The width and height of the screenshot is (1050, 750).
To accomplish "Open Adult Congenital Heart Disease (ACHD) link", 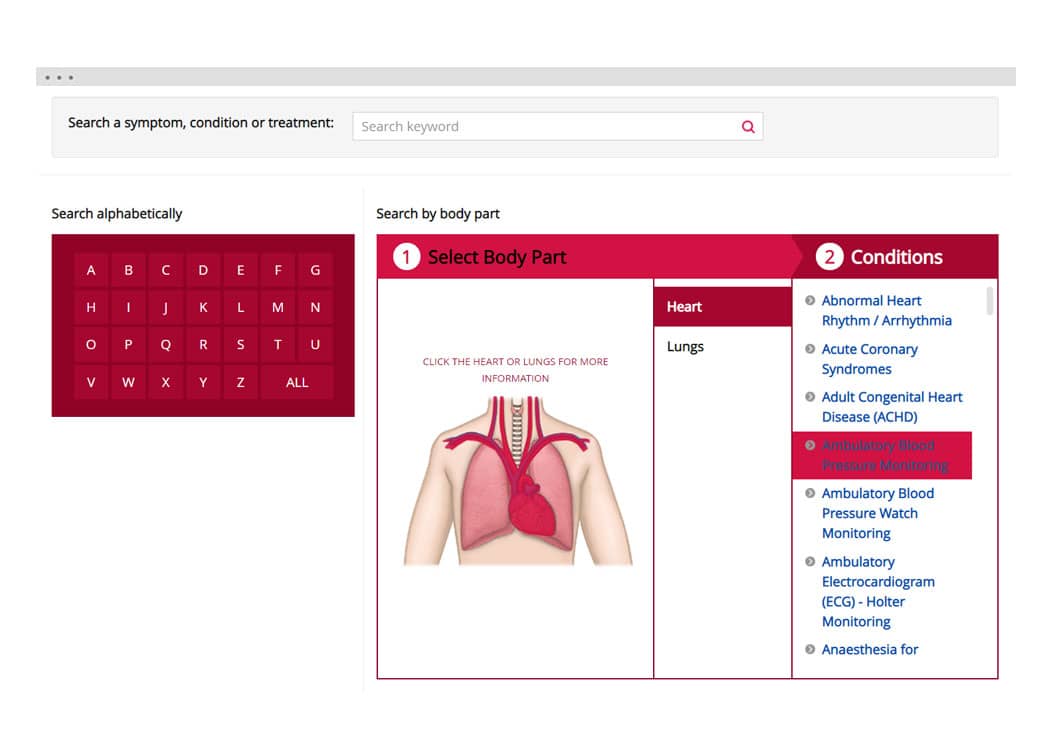I will tap(891, 407).
